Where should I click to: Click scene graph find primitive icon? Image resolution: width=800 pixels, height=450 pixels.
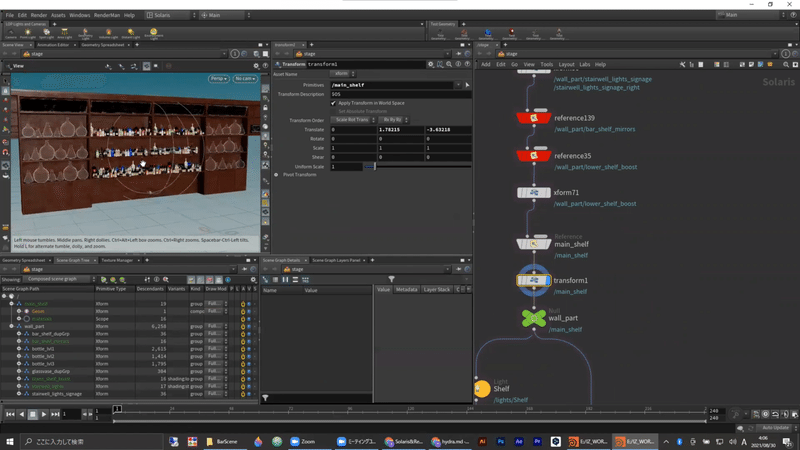click(166, 280)
